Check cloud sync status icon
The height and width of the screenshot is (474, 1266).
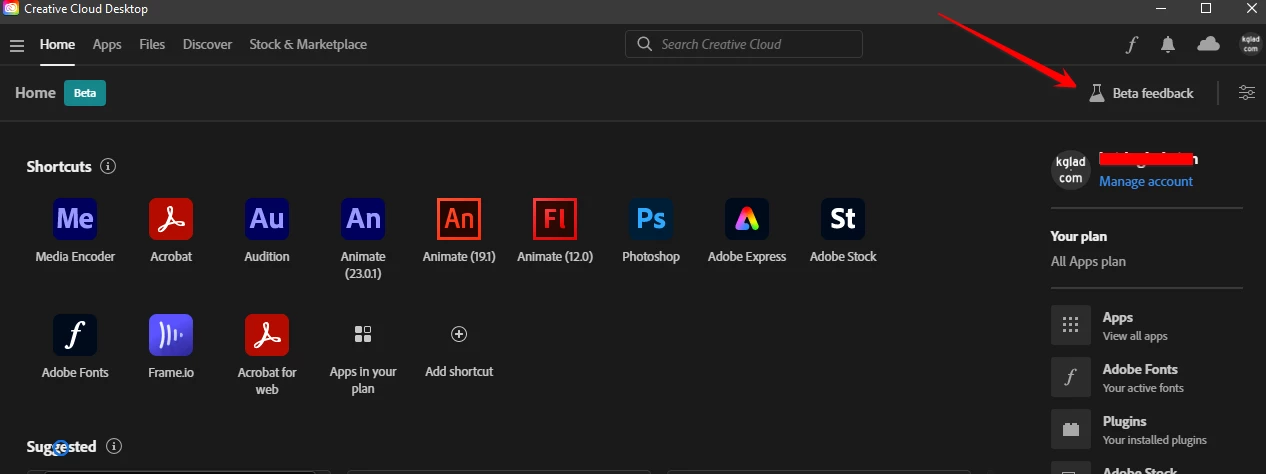click(1209, 44)
